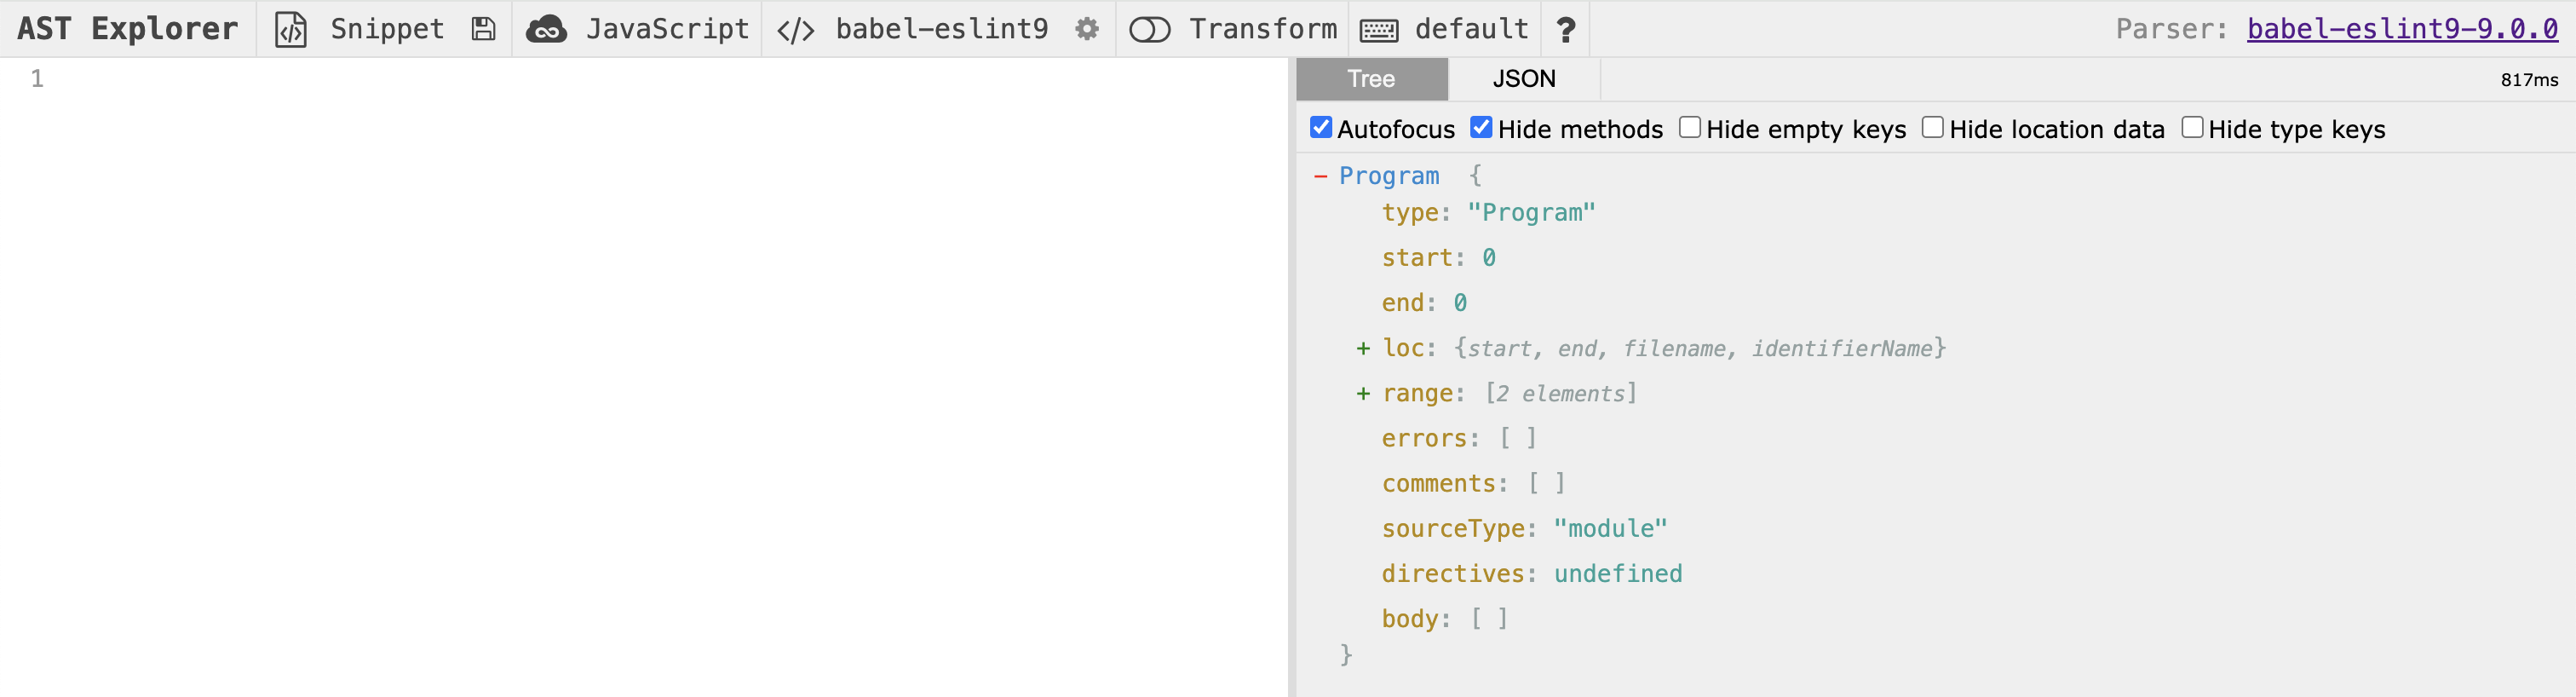Click the Snippet file code icon

pos(290,30)
